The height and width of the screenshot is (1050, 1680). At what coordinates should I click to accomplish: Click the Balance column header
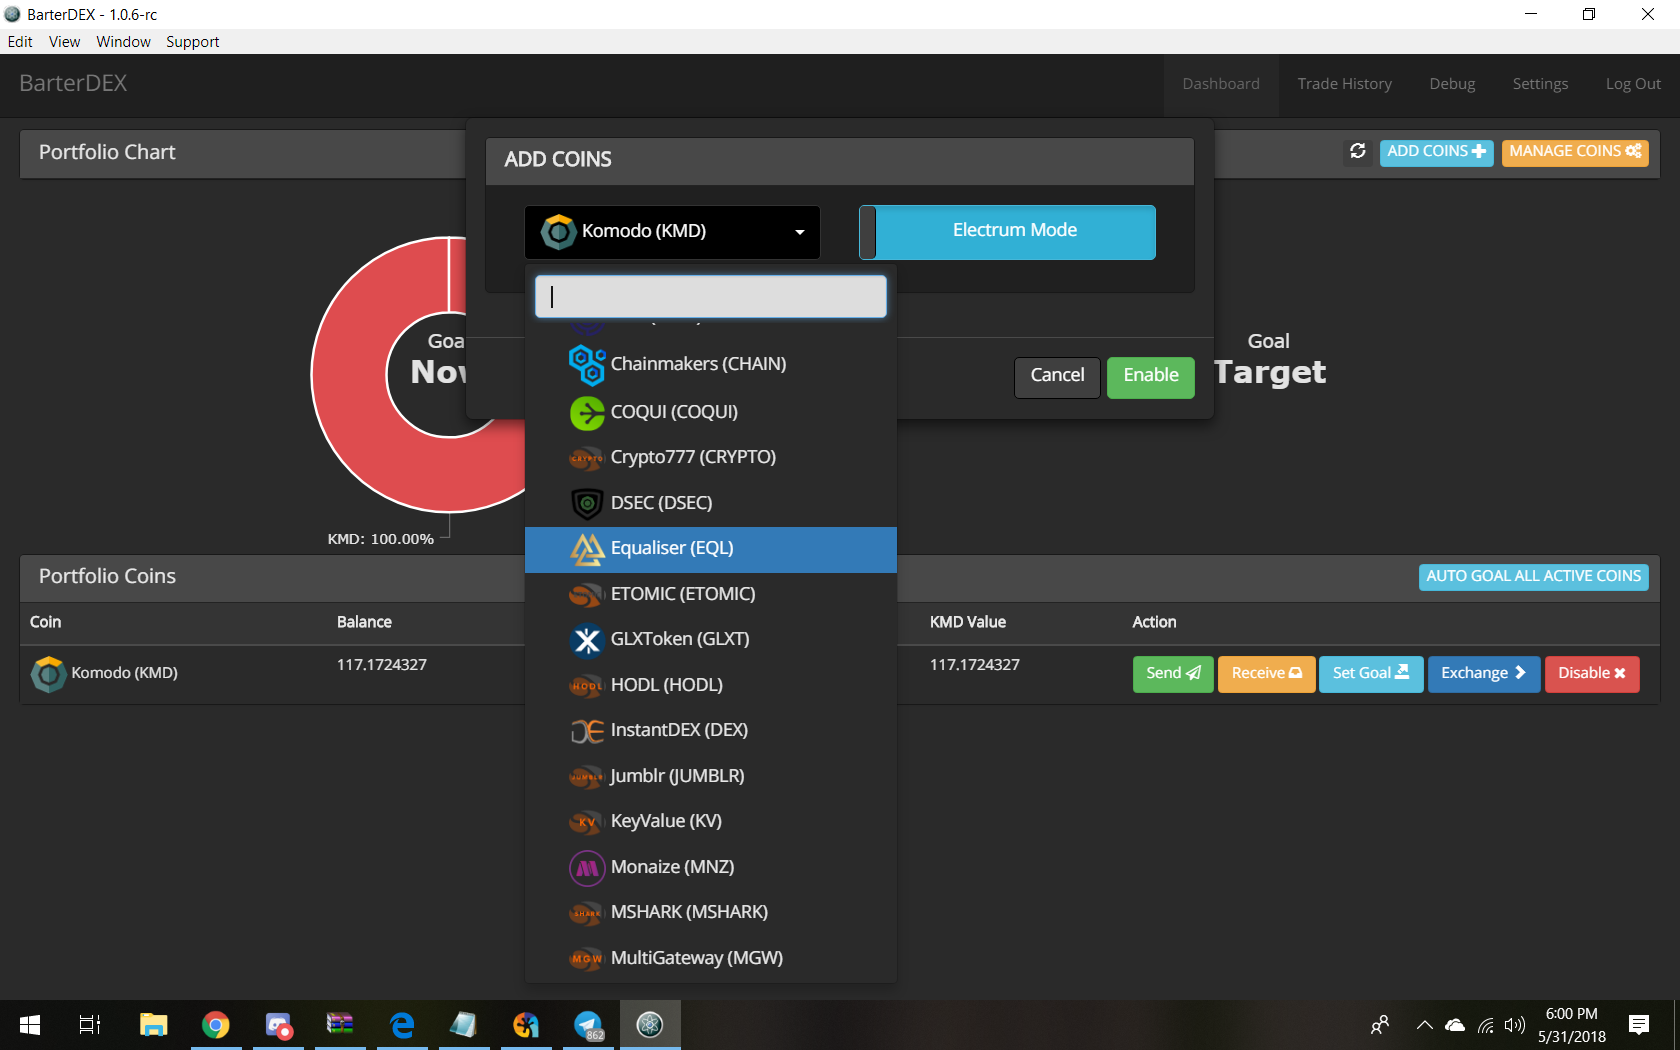click(x=364, y=623)
